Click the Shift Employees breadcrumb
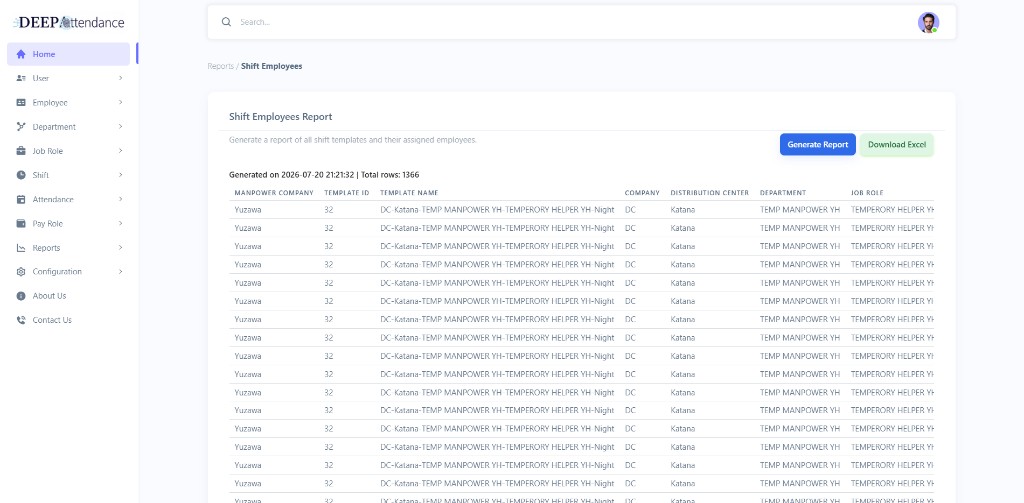The image size is (1024, 503). tap(272, 66)
